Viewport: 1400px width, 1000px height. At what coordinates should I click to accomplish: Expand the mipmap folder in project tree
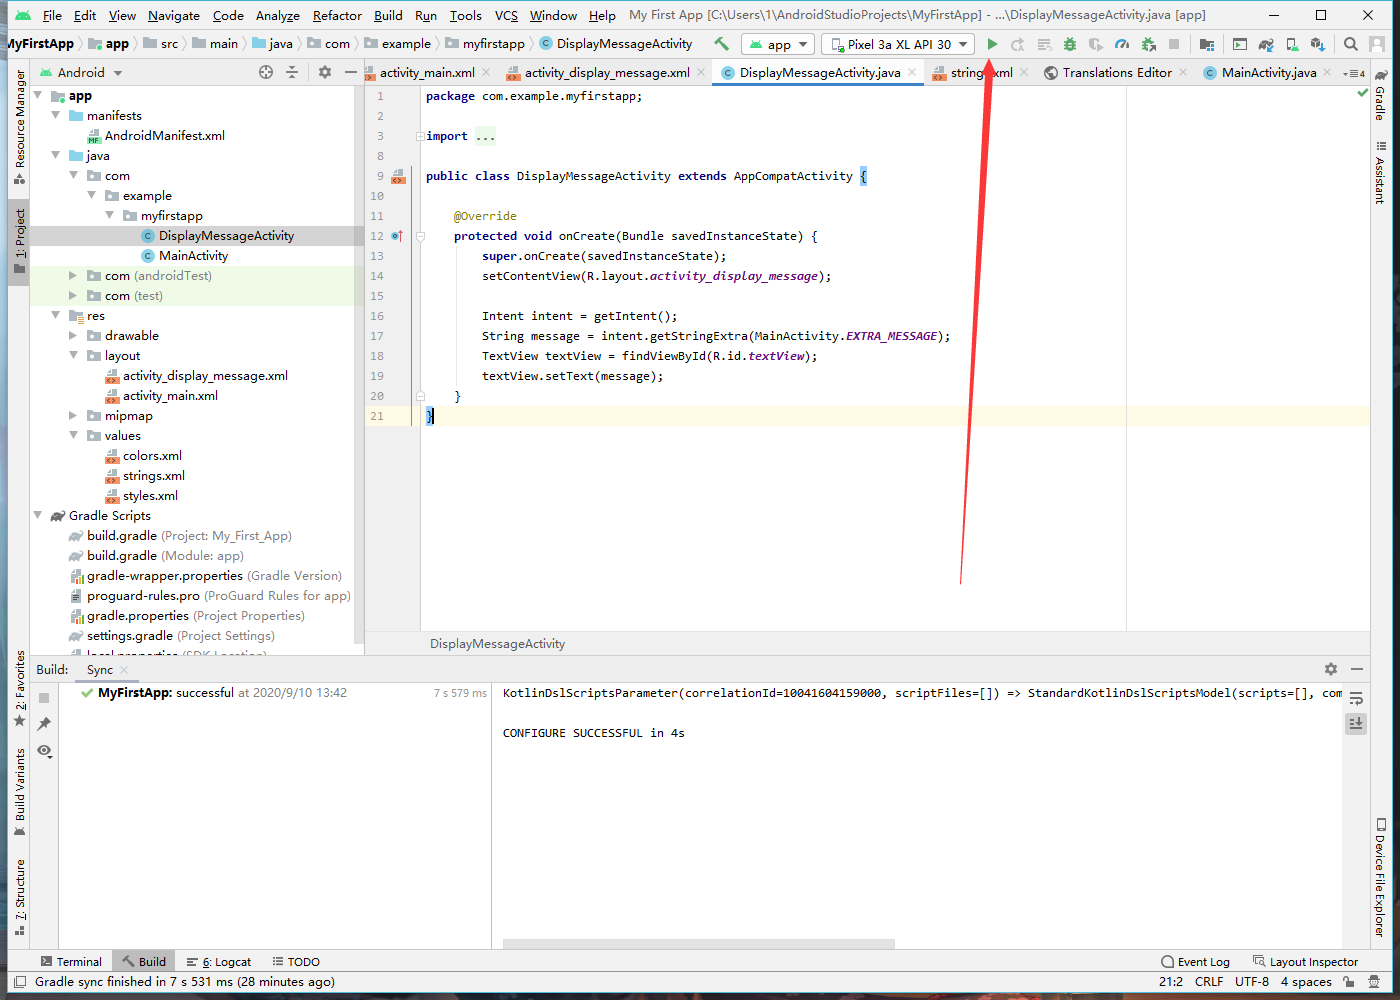[x=73, y=416]
